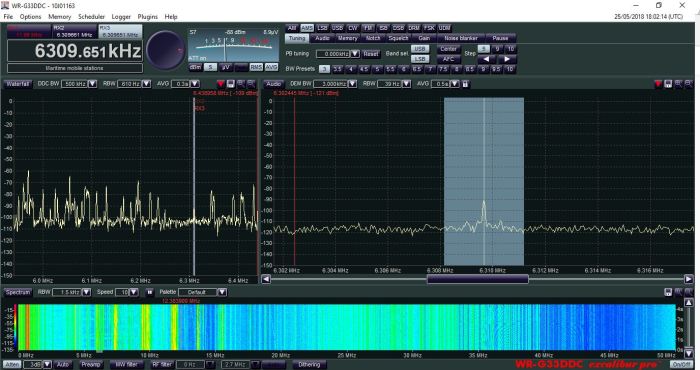
Task: Select FSK demodulation mode
Action: 429,28
